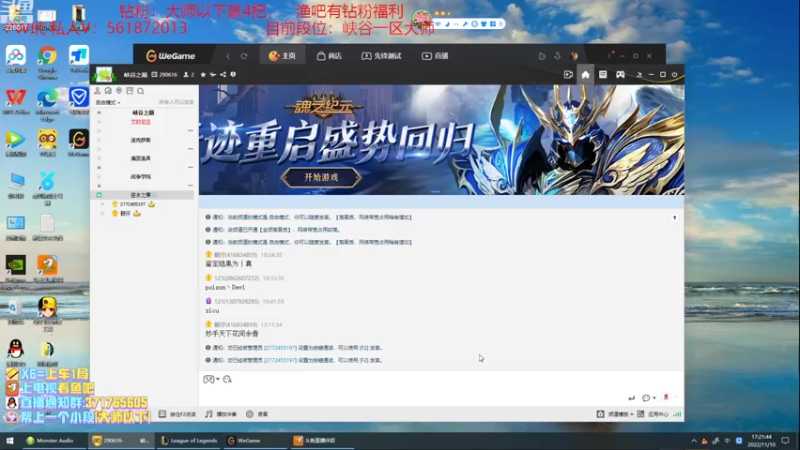
Task: Click the power icon in channel bar
Action: coord(674,74)
